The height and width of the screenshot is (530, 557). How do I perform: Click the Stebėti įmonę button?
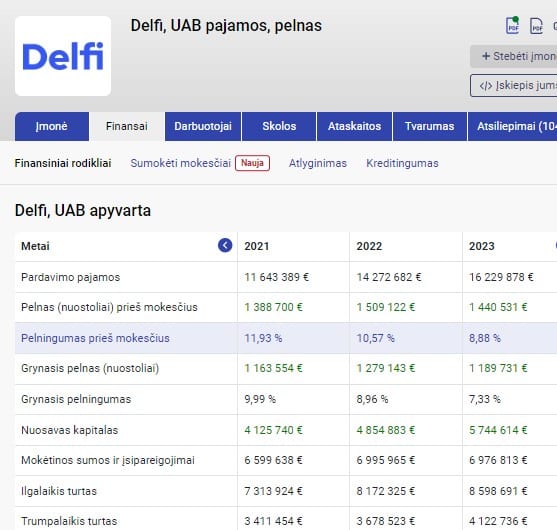click(514, 56)
